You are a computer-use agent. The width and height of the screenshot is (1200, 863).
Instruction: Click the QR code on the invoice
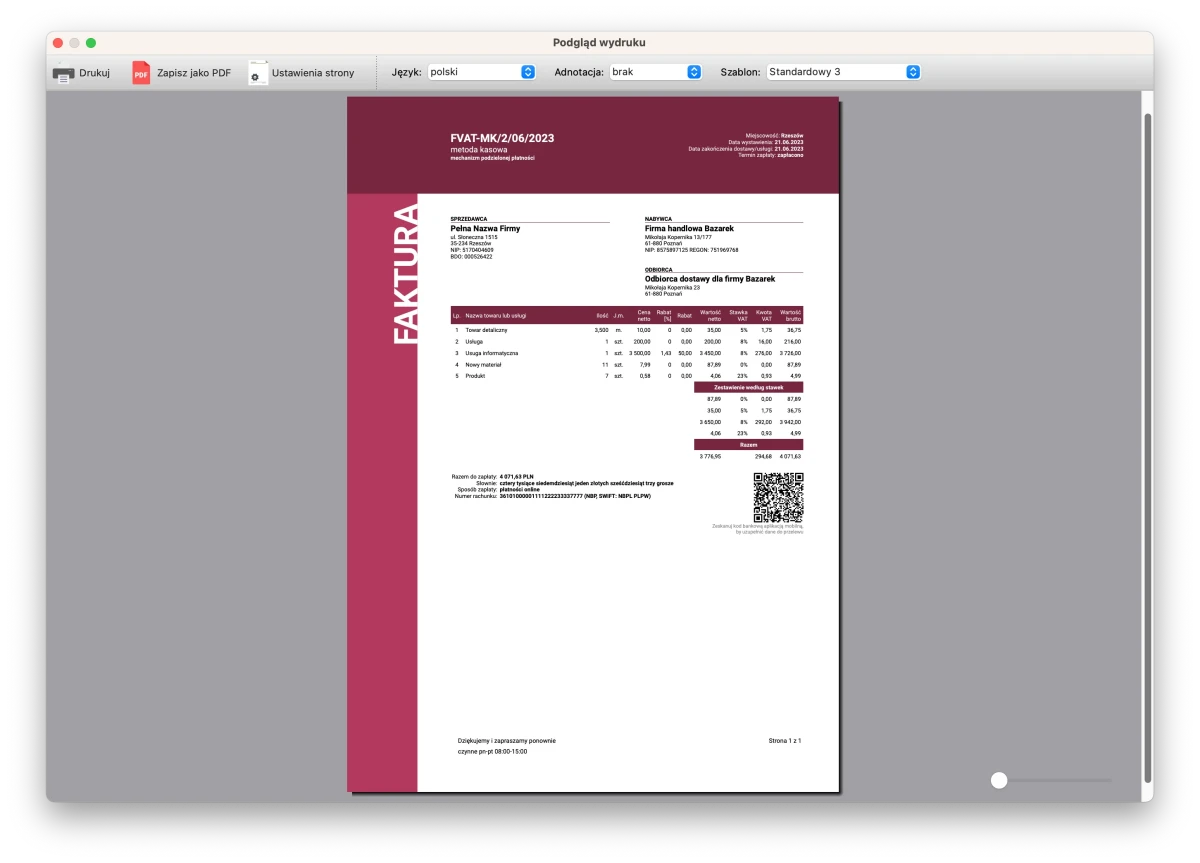click(x=778, y=497)
